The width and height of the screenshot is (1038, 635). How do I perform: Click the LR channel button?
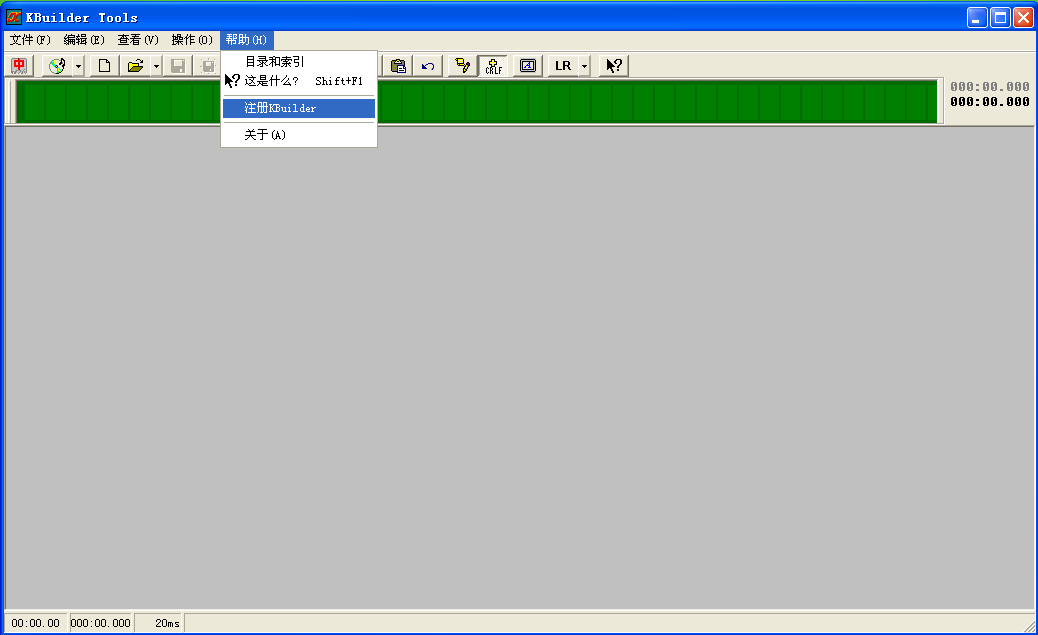click(x=563, y=66)
